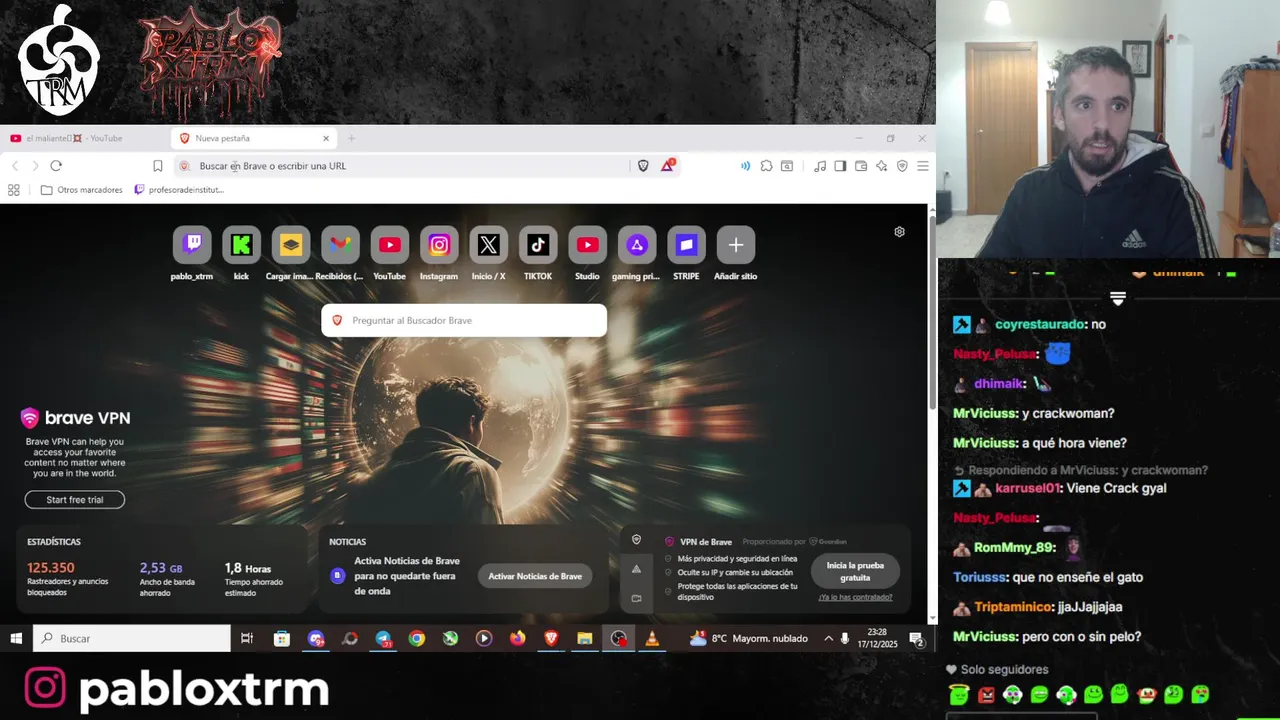1280x720 pixels.
Task: Click the Preguntar al Buscador Brave search box
Action: [x=464, y=320]
